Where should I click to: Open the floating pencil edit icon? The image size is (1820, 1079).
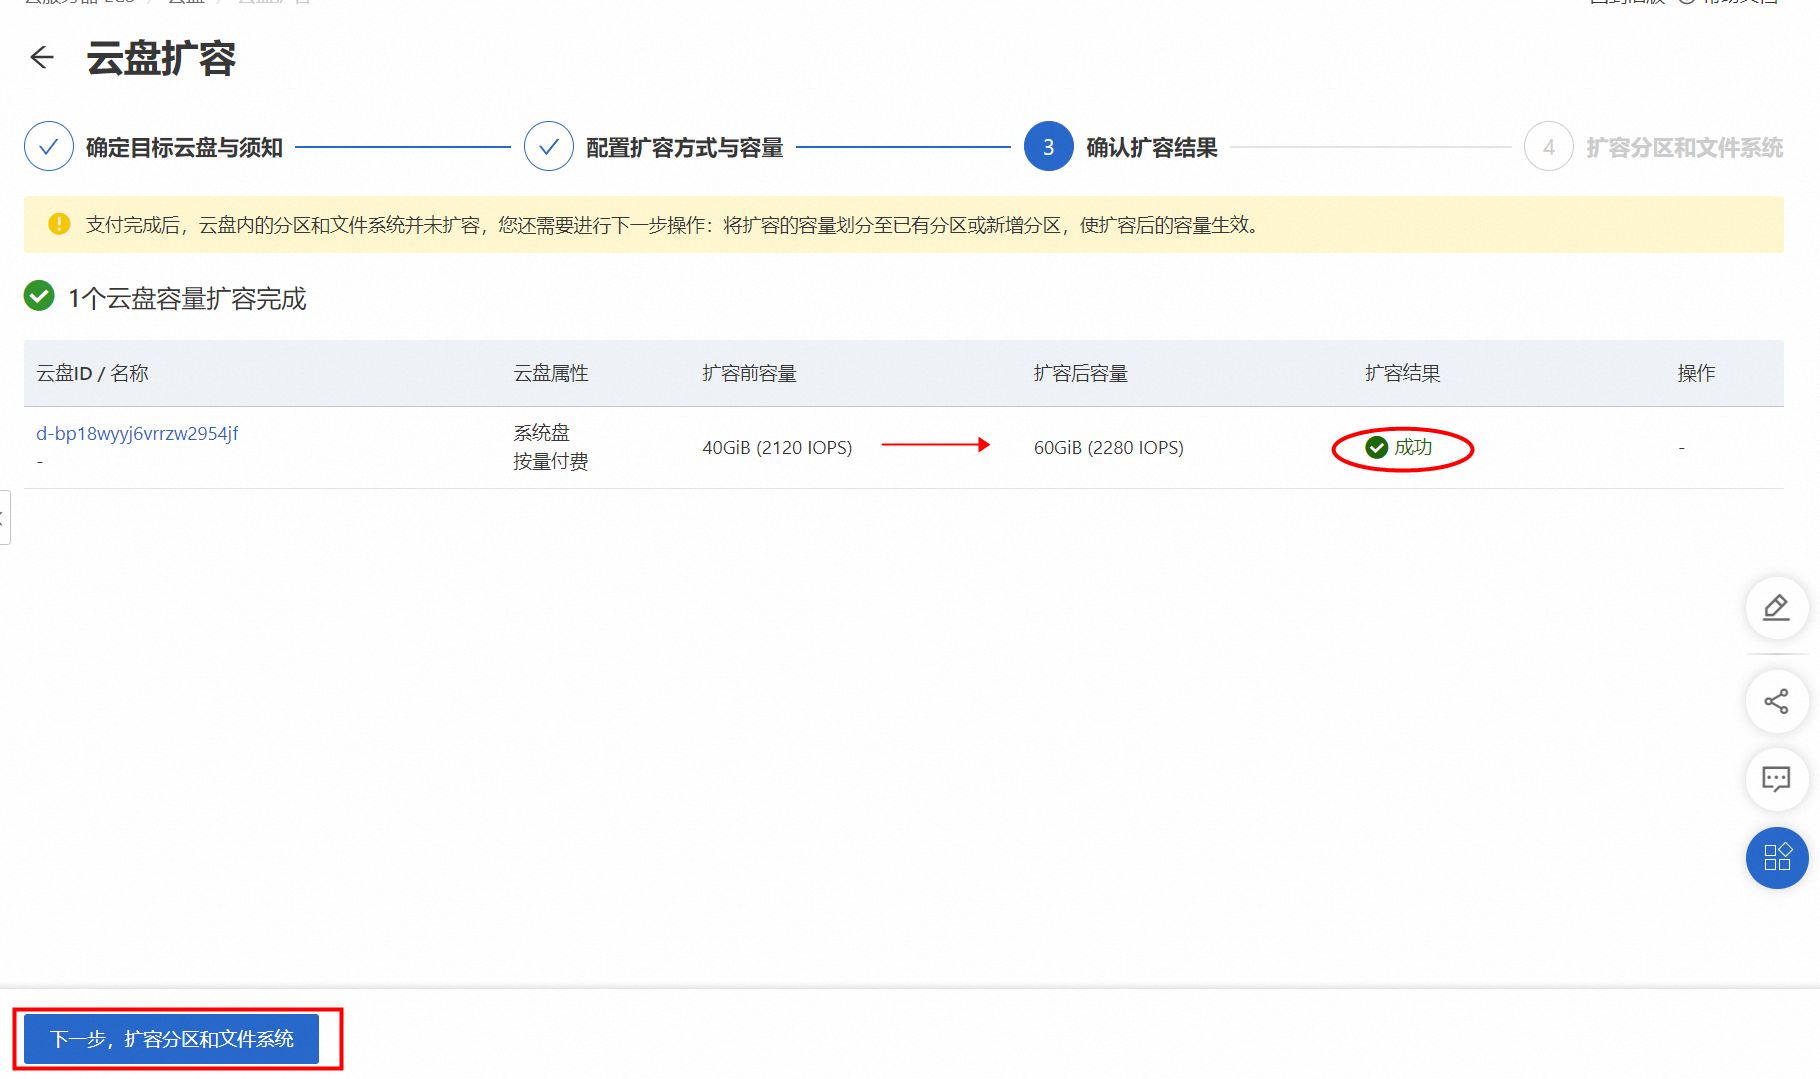(1776, 608)
